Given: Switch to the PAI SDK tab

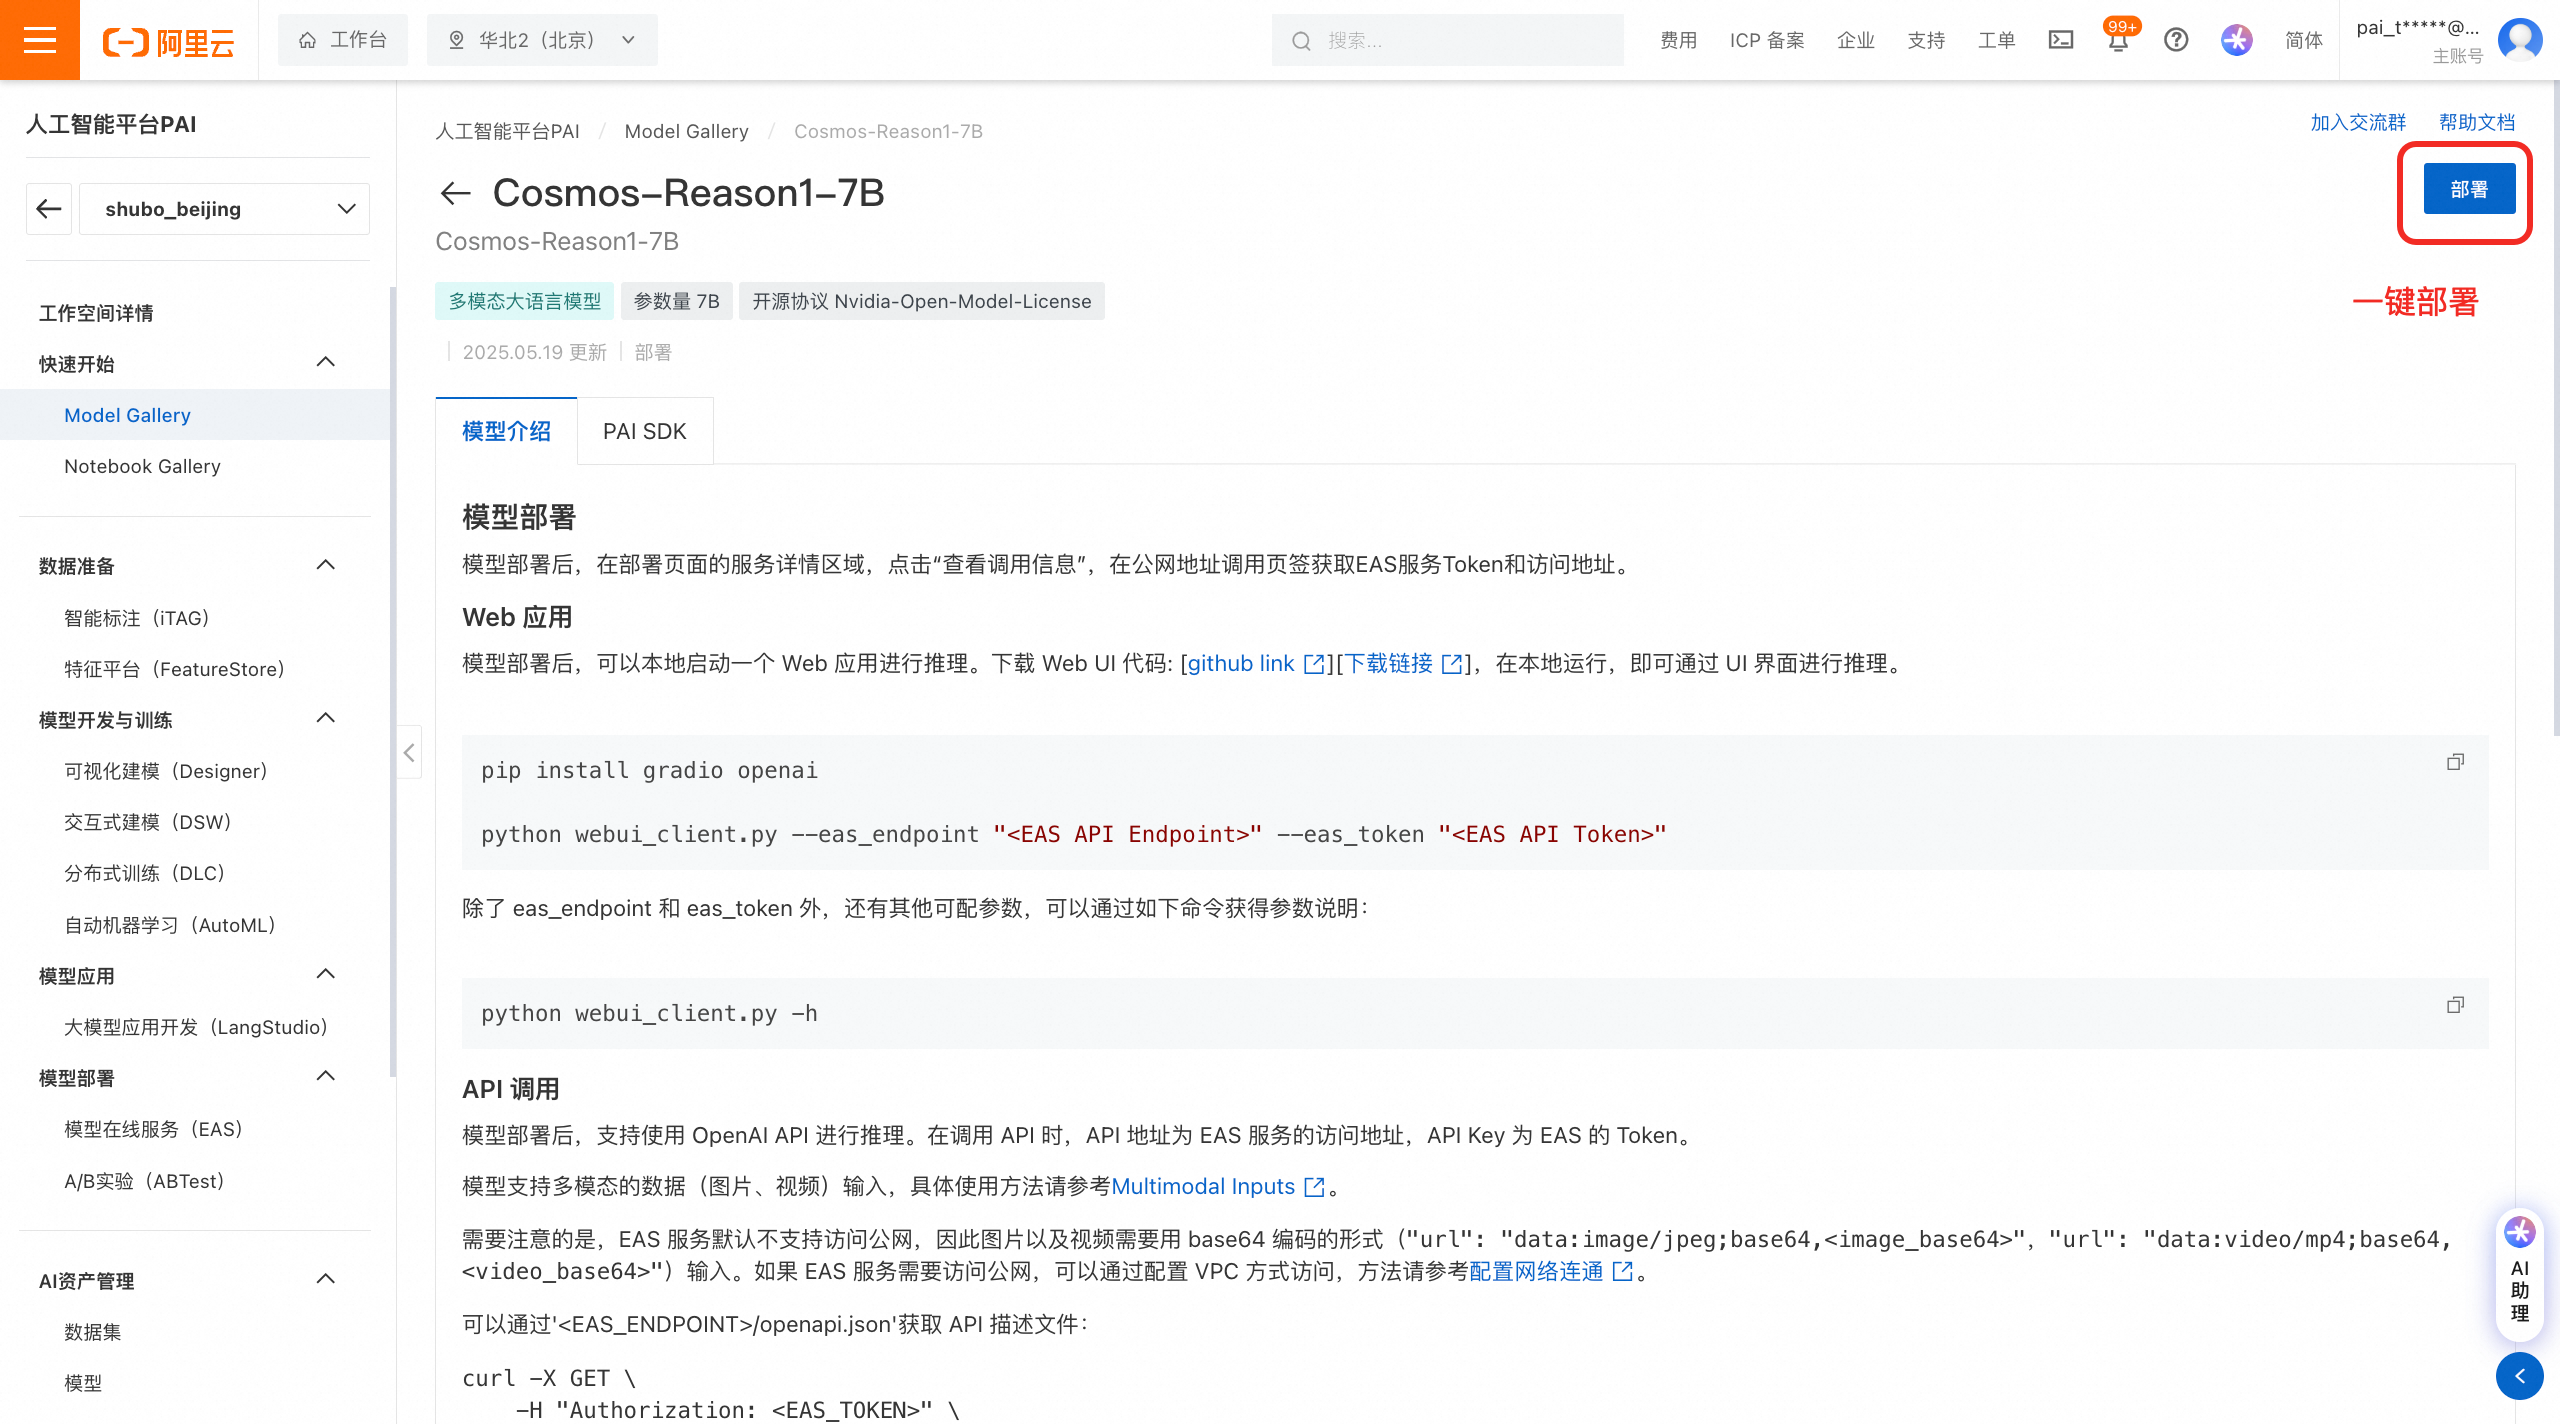Looking at the screenshot, I should pyautogui.click(x=644, y=430).
